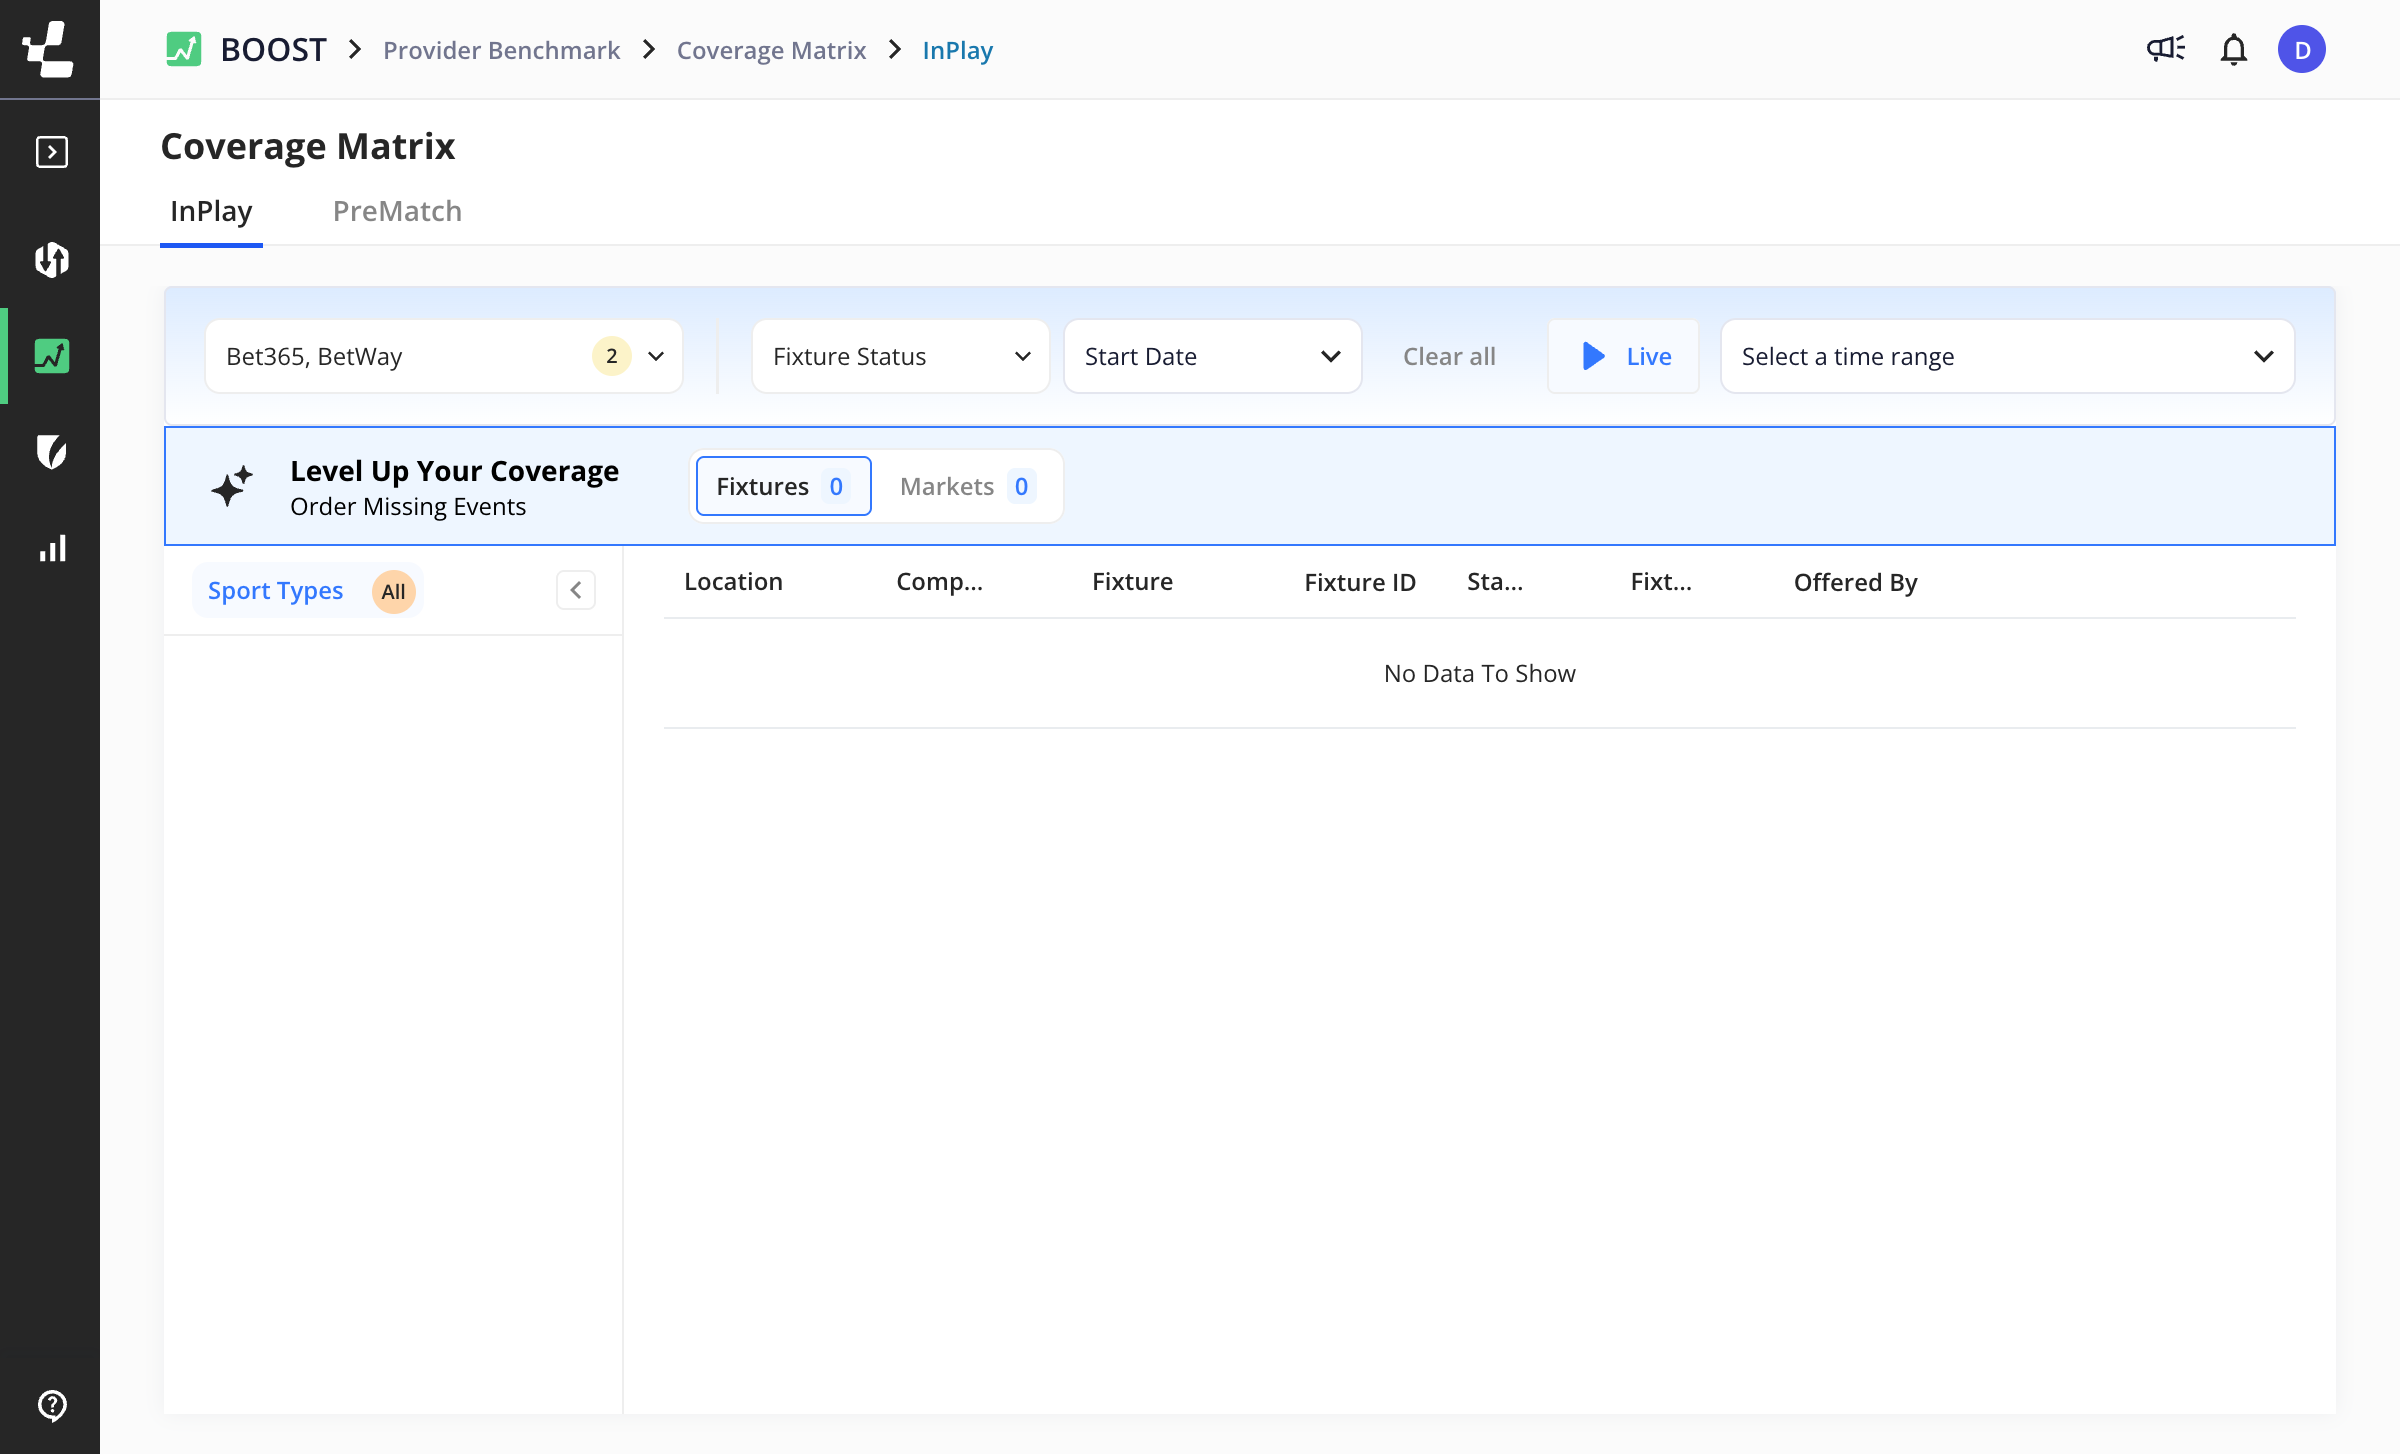The width and height of the screenshot is (2400, 1454).
Task: Open the hexagon arrows sidebar icon
Action: click(x=51, y=260)
